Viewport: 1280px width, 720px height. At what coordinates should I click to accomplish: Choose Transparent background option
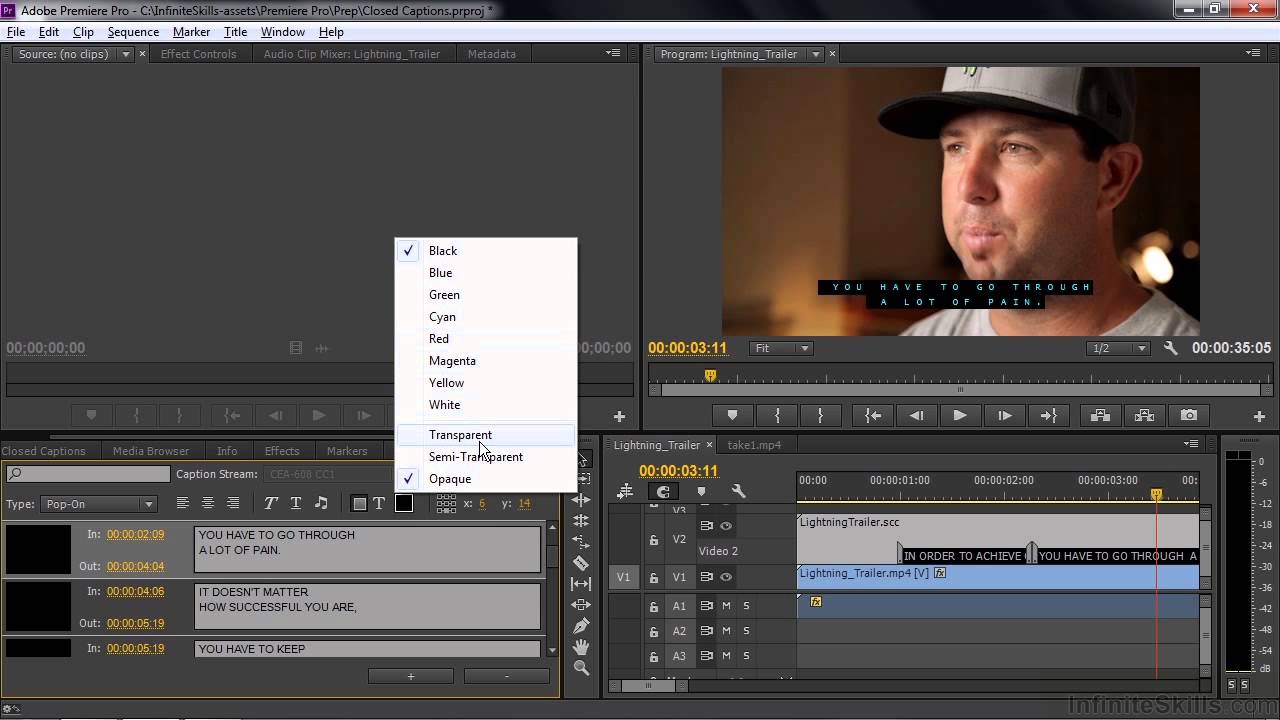(x=486, y=435)
